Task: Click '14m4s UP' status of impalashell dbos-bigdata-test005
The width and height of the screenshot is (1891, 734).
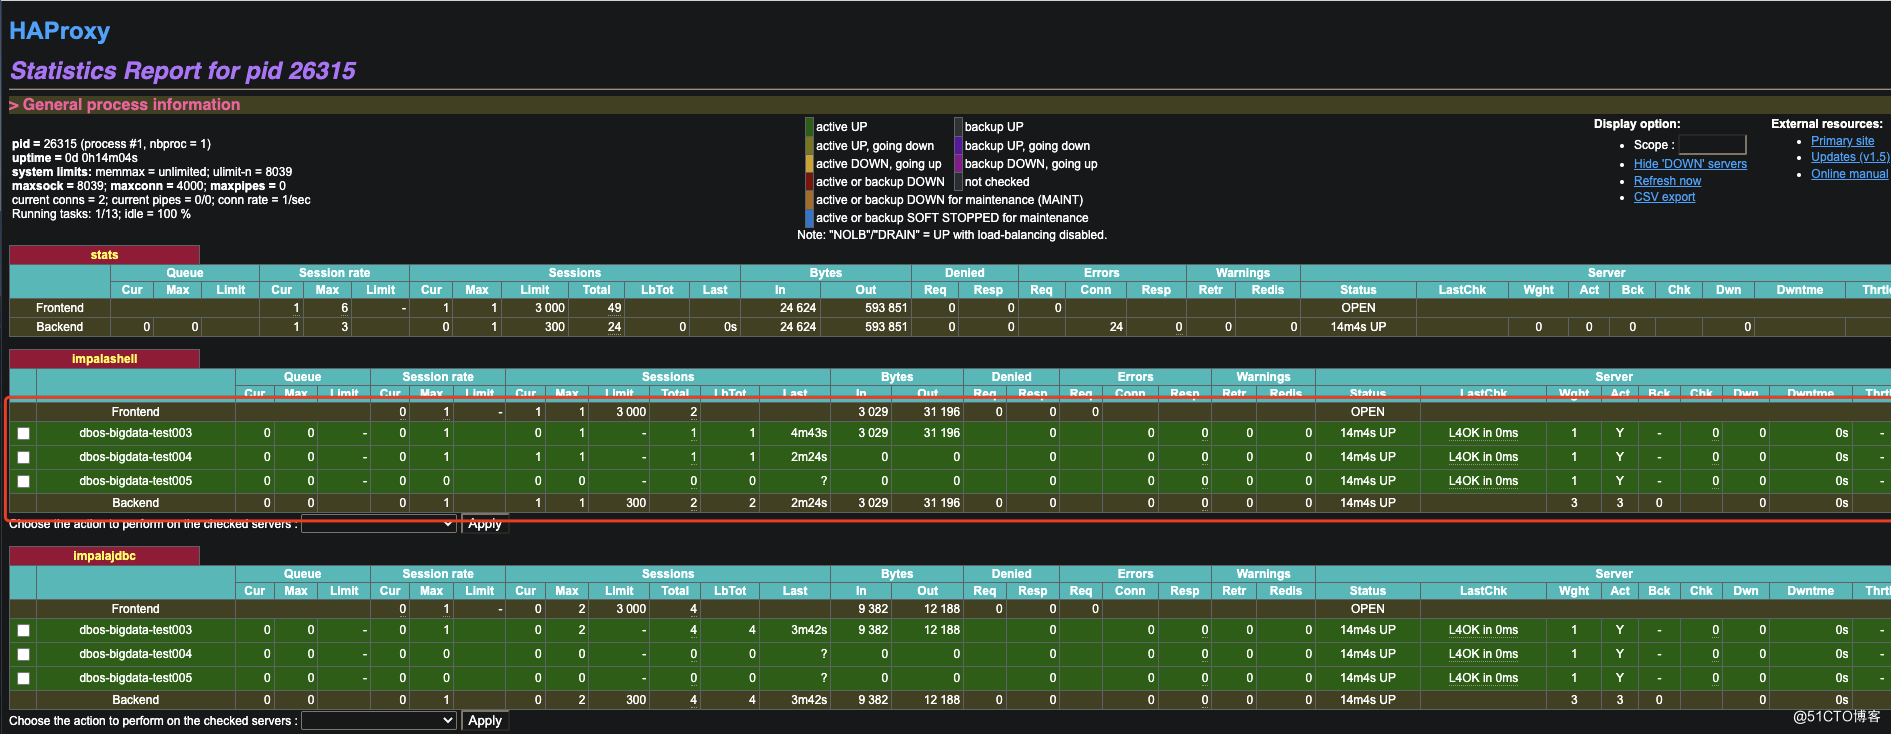Action: [x=1368, y=481]
